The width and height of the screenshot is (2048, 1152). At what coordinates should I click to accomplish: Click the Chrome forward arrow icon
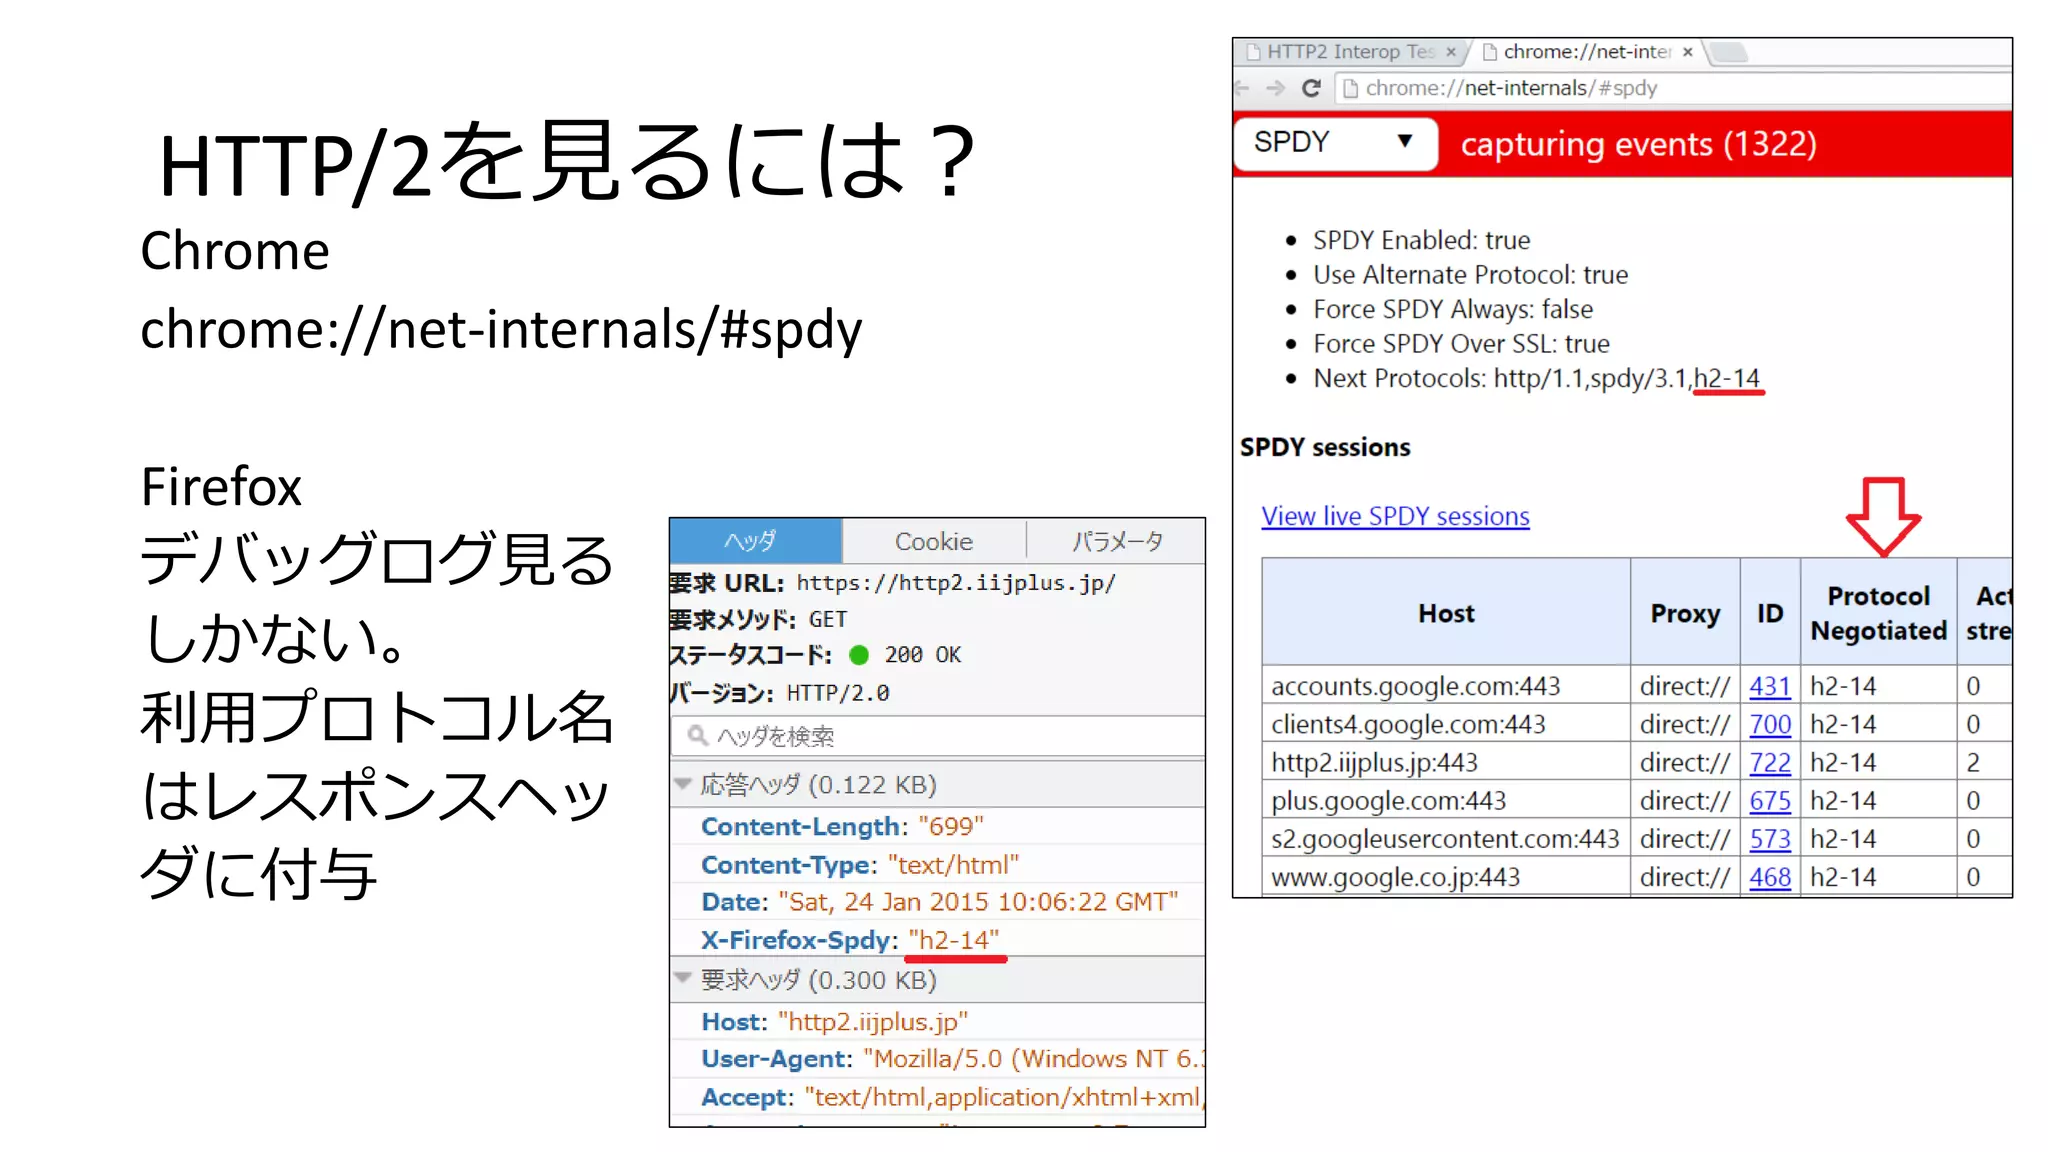1275,88
